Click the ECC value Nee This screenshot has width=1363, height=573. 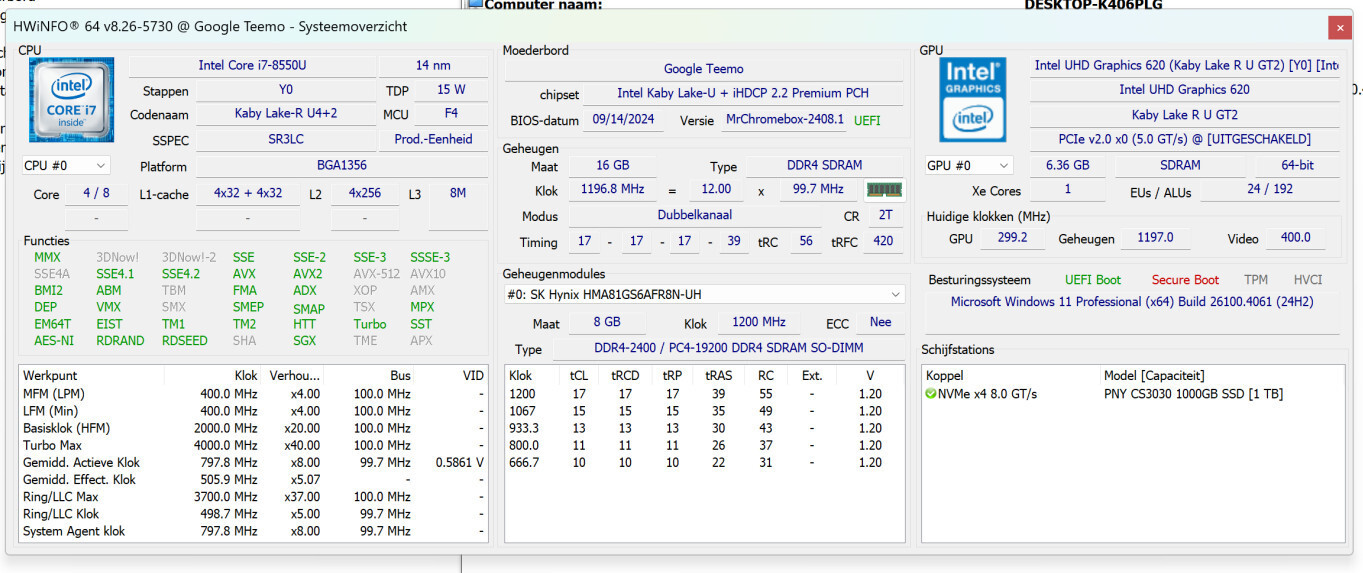880,322
